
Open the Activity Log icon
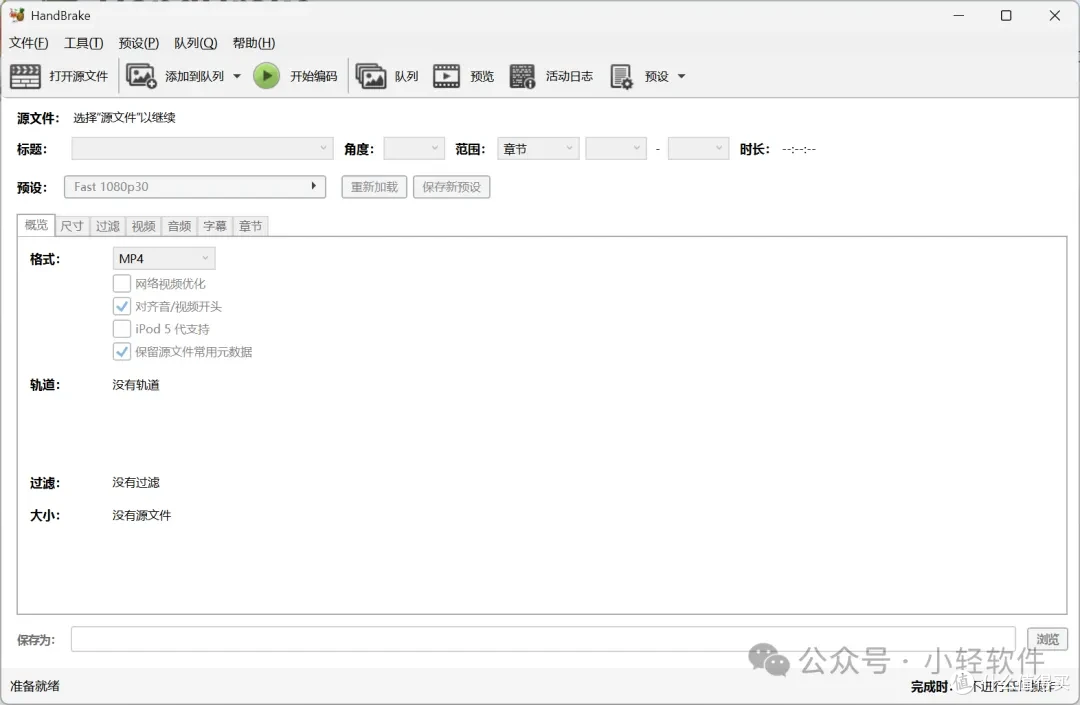(522, 76)
